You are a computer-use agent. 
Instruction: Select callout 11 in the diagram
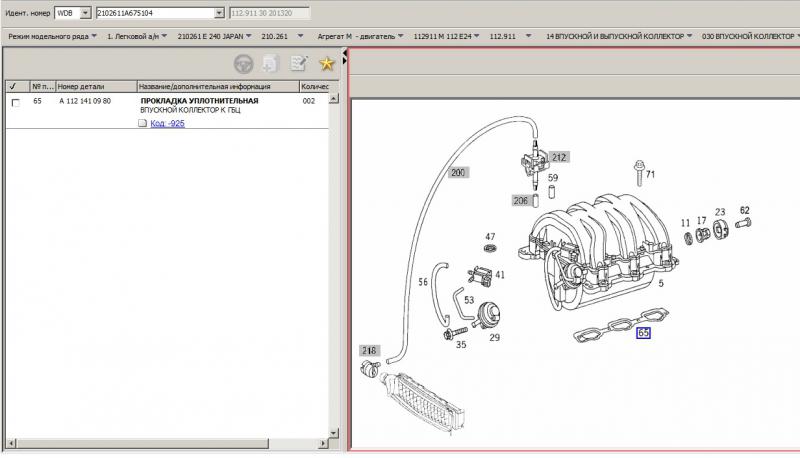(x=685, y=223)
